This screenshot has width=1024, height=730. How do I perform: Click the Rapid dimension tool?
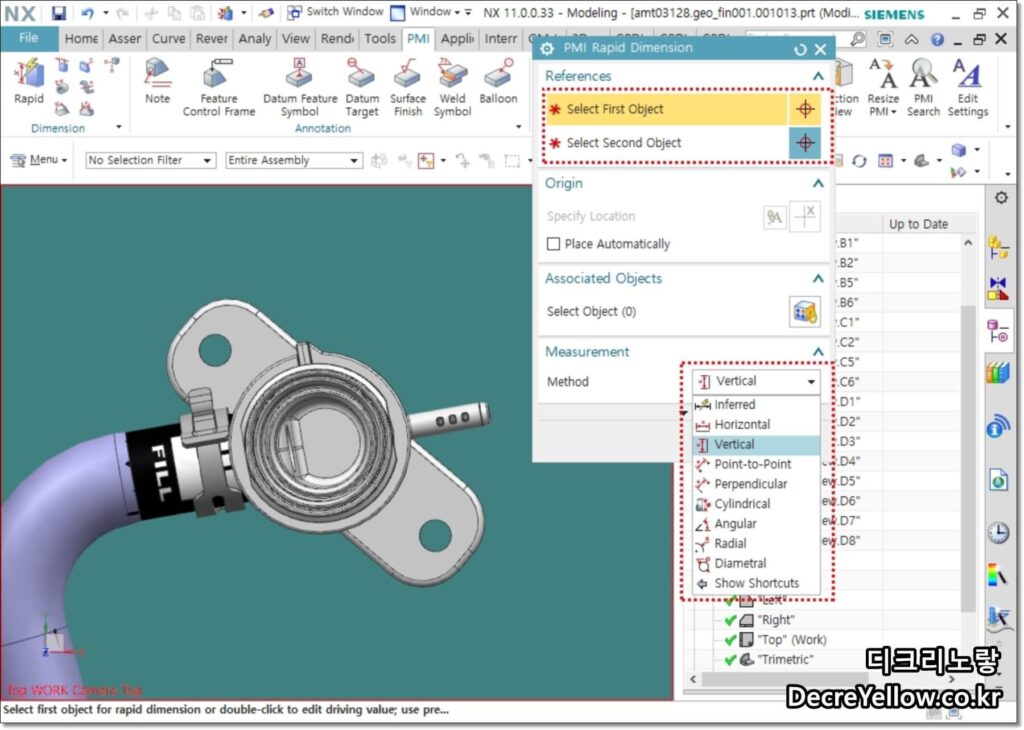29,81
